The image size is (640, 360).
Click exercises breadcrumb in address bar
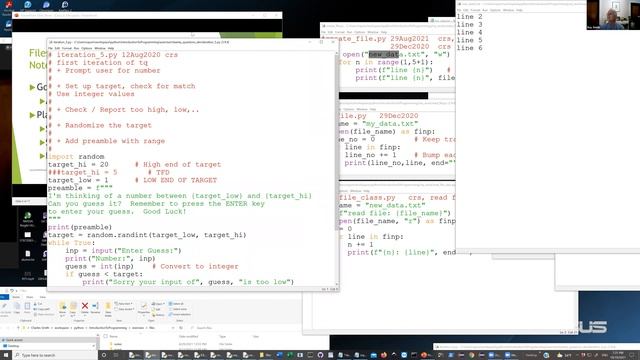click(x=138, y=328)
